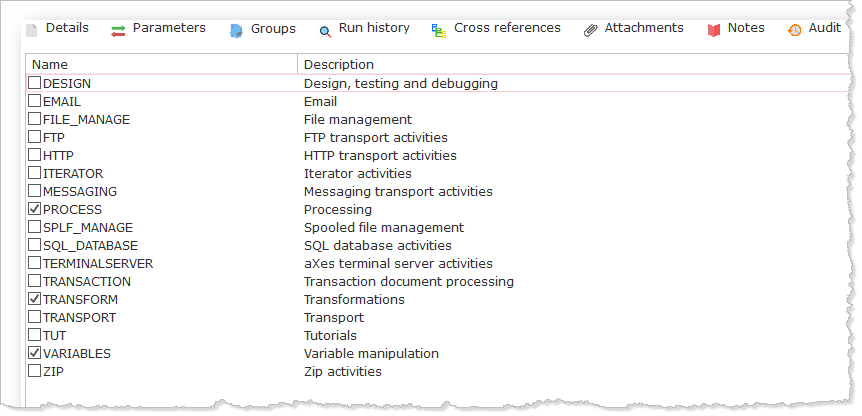This screenshot has width=862, height=416.
Task: Click the Parameters arrows icon
Action: click(x=118, y=31)
